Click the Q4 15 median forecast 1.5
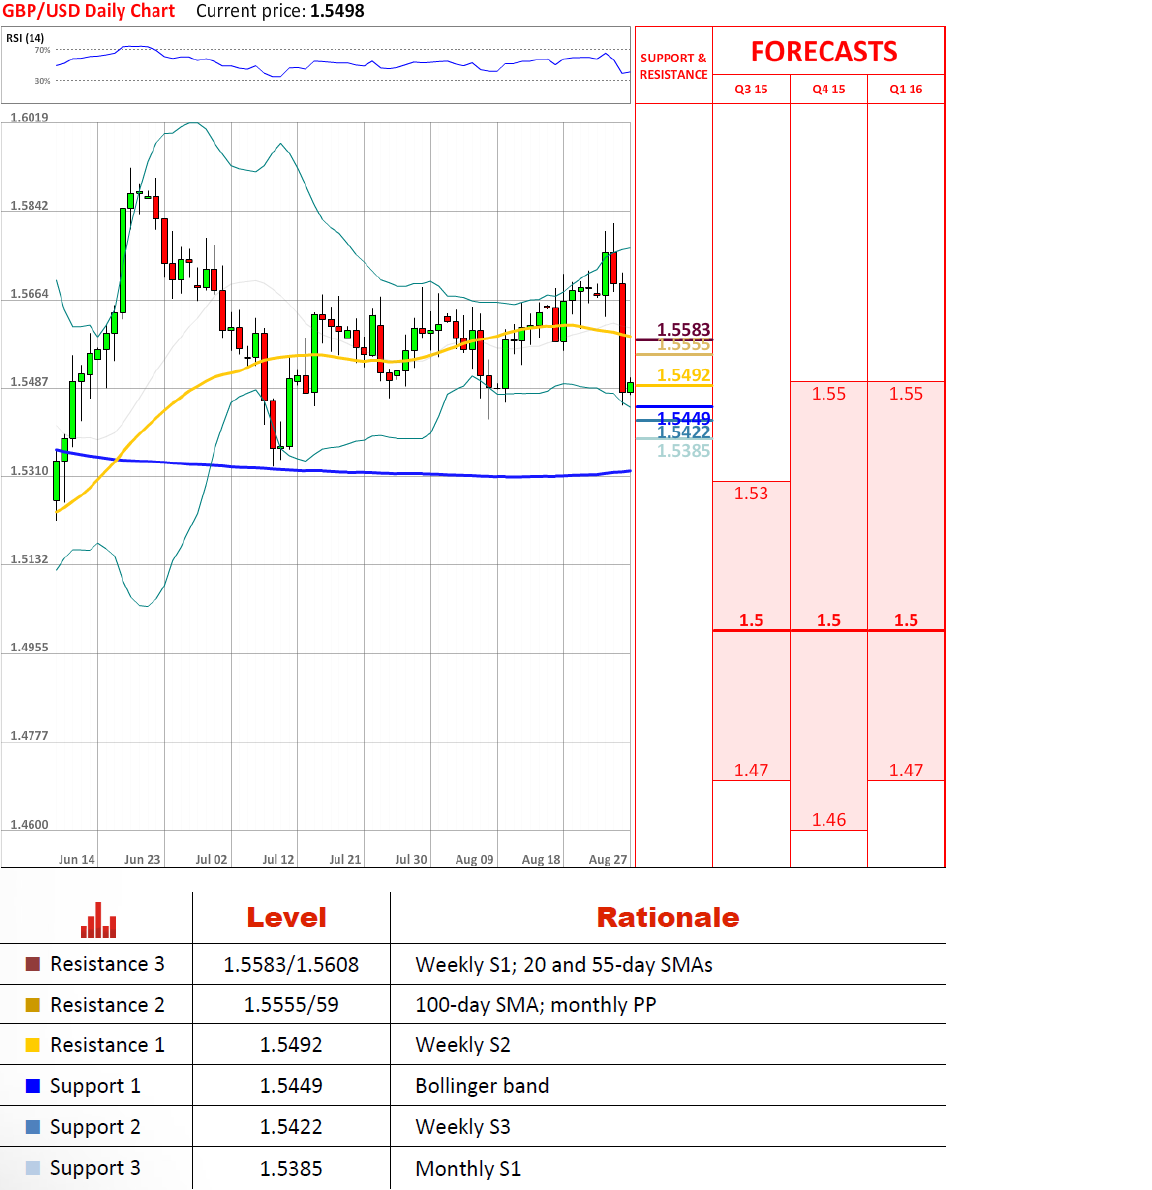Viewport: 1152px width, 1190px height. tap(829, 620)
